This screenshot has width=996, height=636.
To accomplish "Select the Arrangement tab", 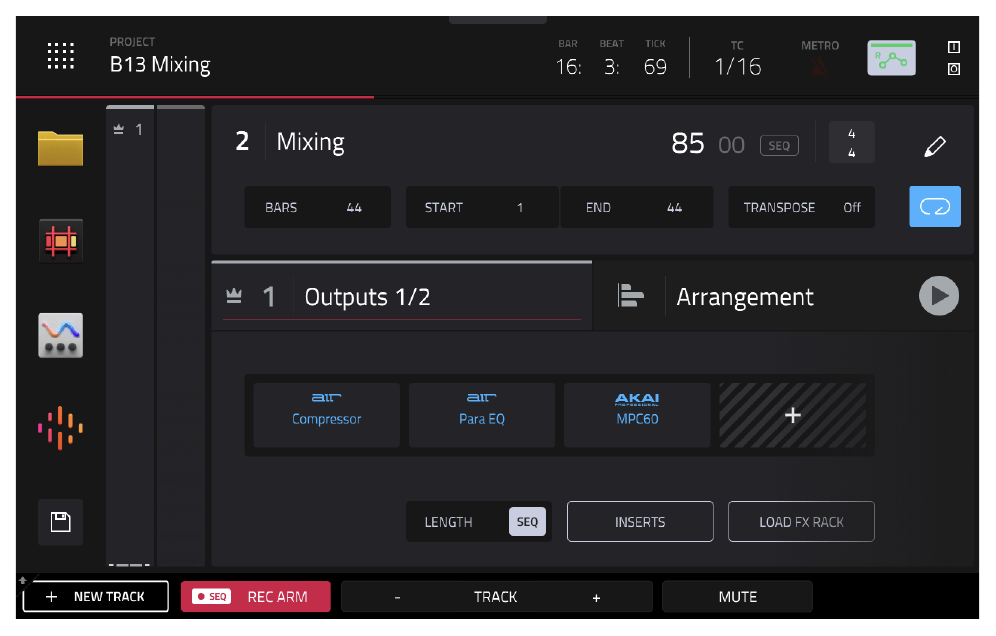I will click(x=783, y=295).
